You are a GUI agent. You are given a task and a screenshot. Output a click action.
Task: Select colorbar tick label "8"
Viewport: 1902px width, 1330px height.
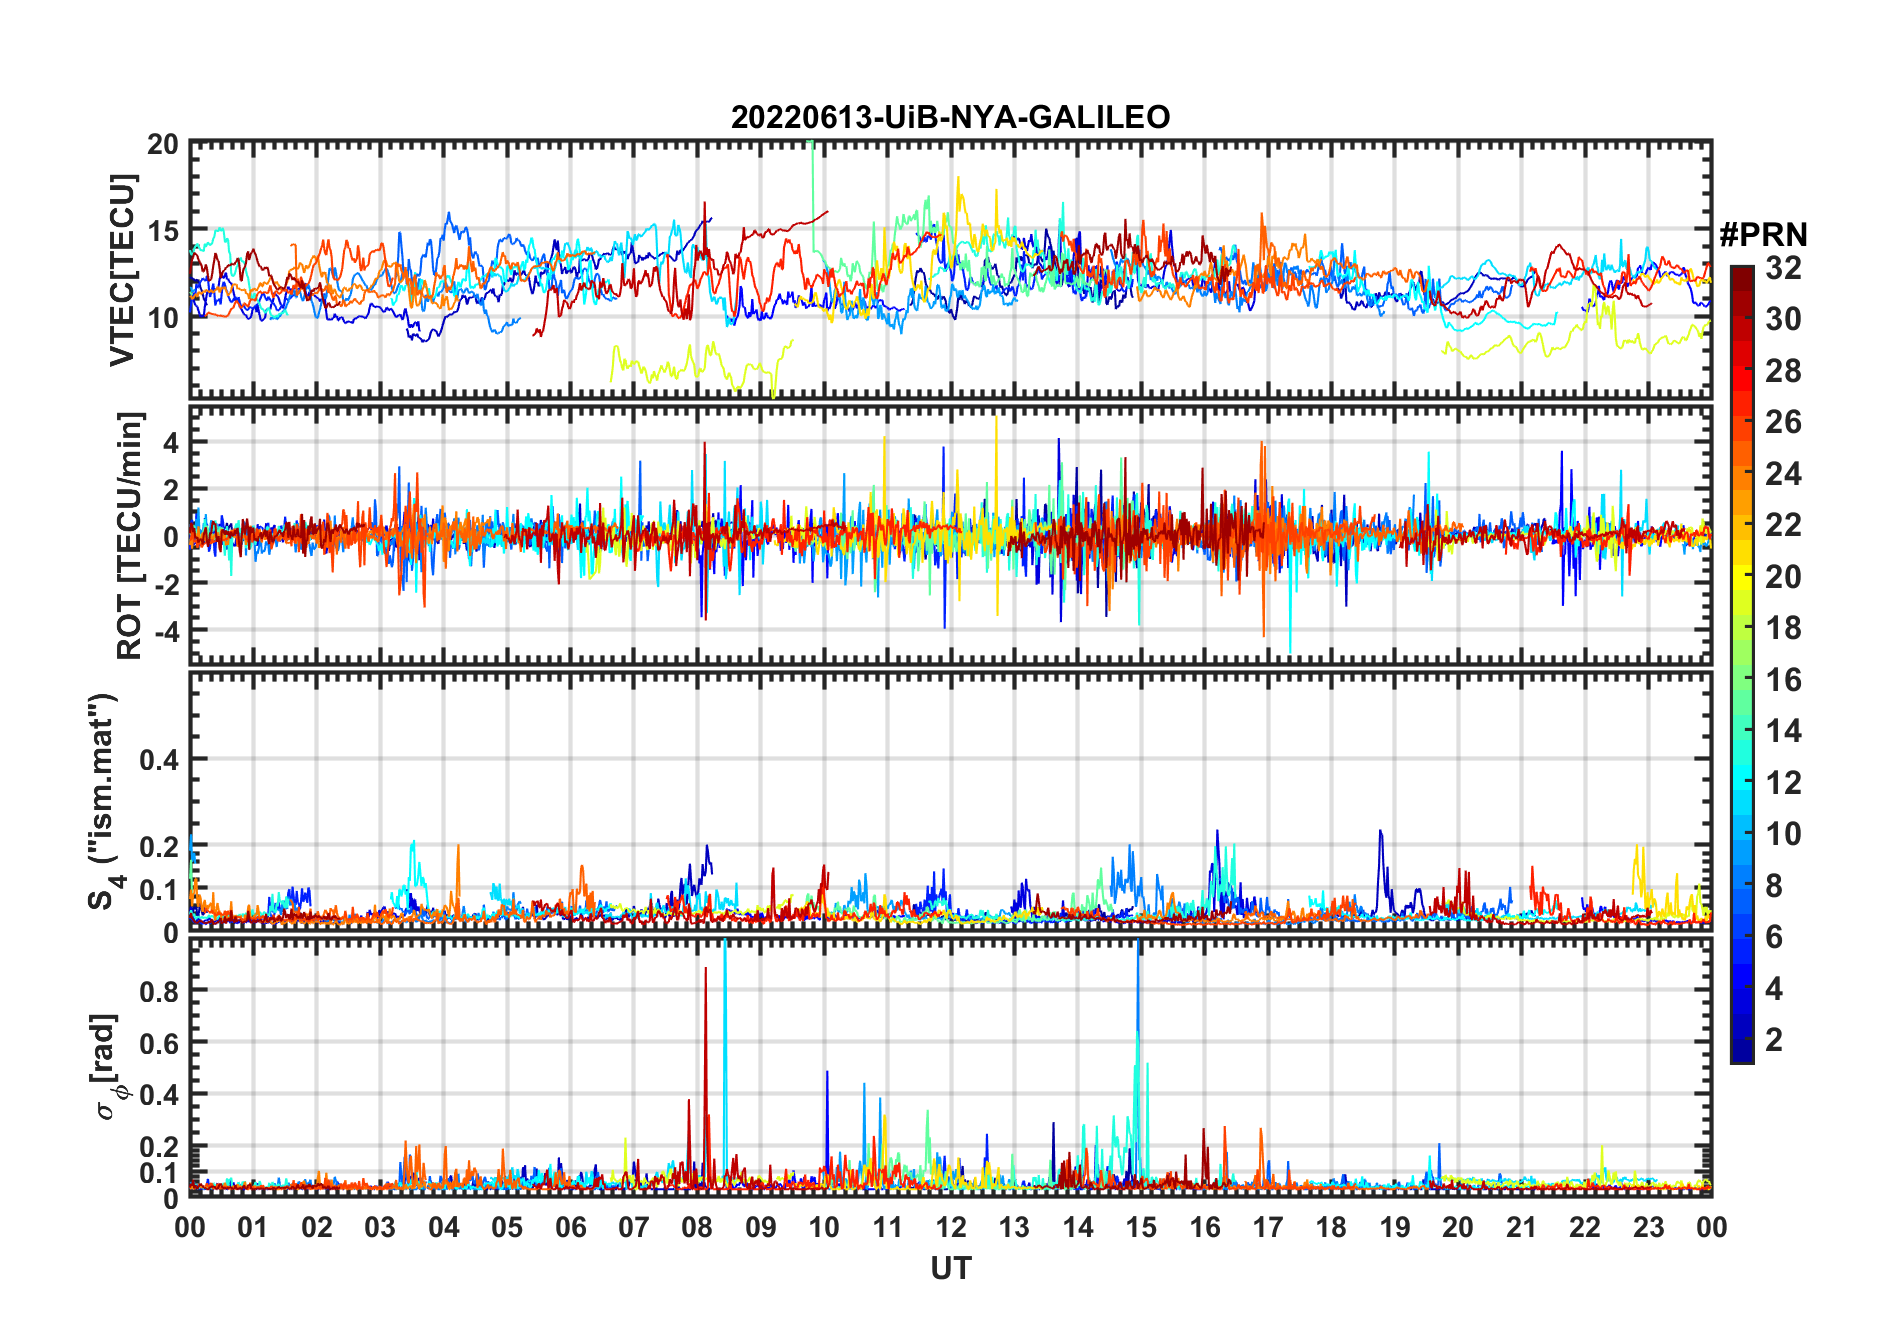[x=1775, y=885]
